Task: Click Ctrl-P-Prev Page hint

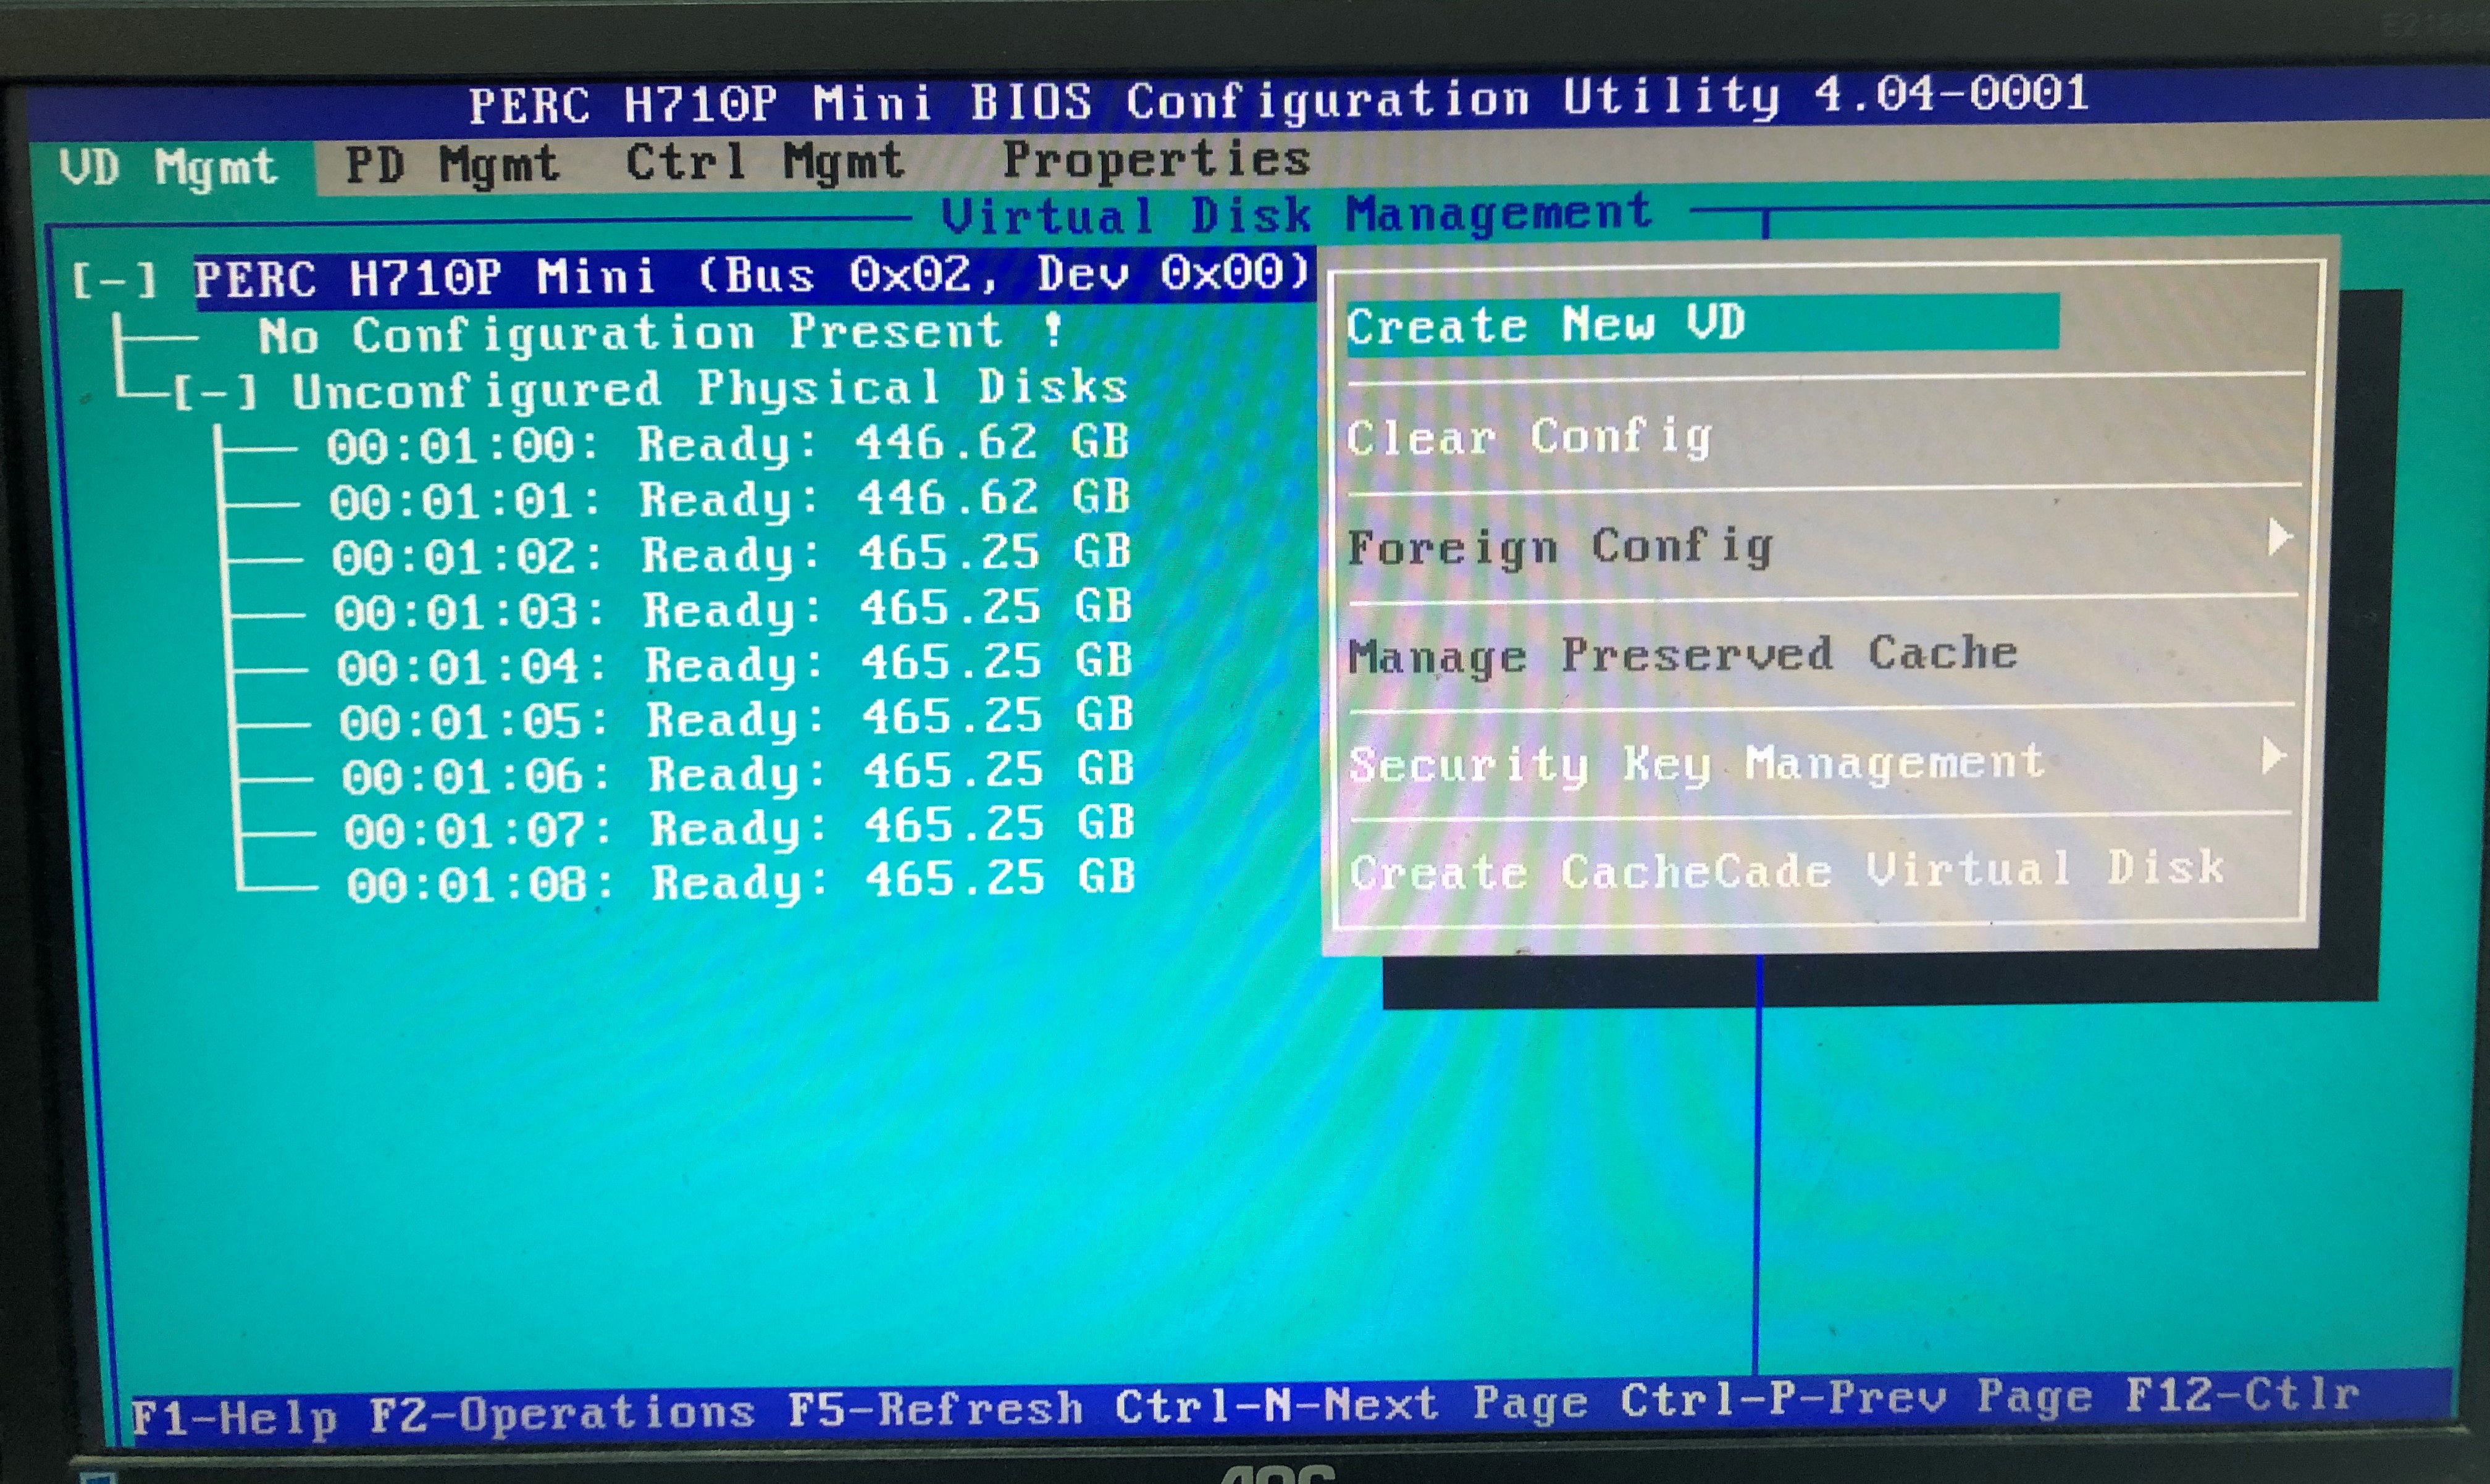Action: tap(1857, 1398)
